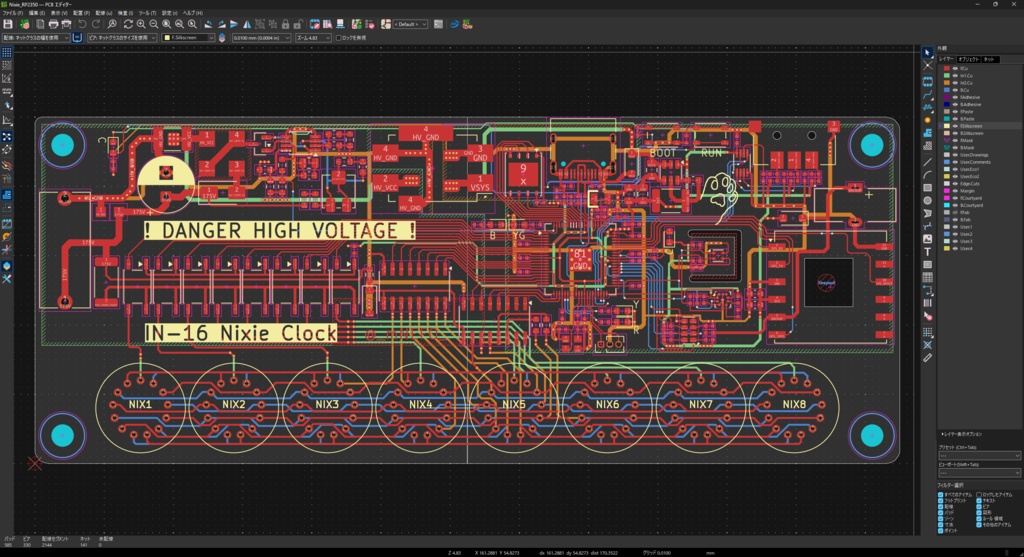Click the Print icon
Viewport: 1024px width, 557px height.
pyautogui.click(x=54, y=24)
